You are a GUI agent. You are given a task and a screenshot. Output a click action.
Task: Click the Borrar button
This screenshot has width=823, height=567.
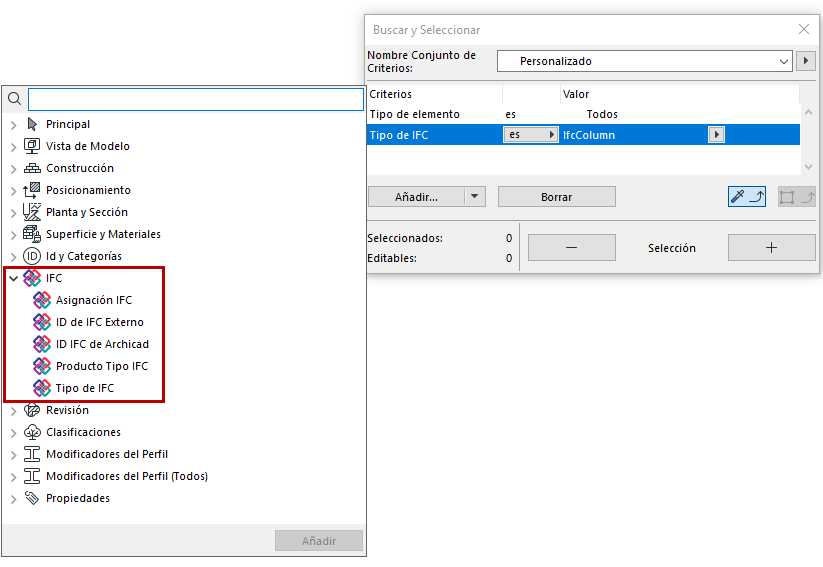(556, 197)
